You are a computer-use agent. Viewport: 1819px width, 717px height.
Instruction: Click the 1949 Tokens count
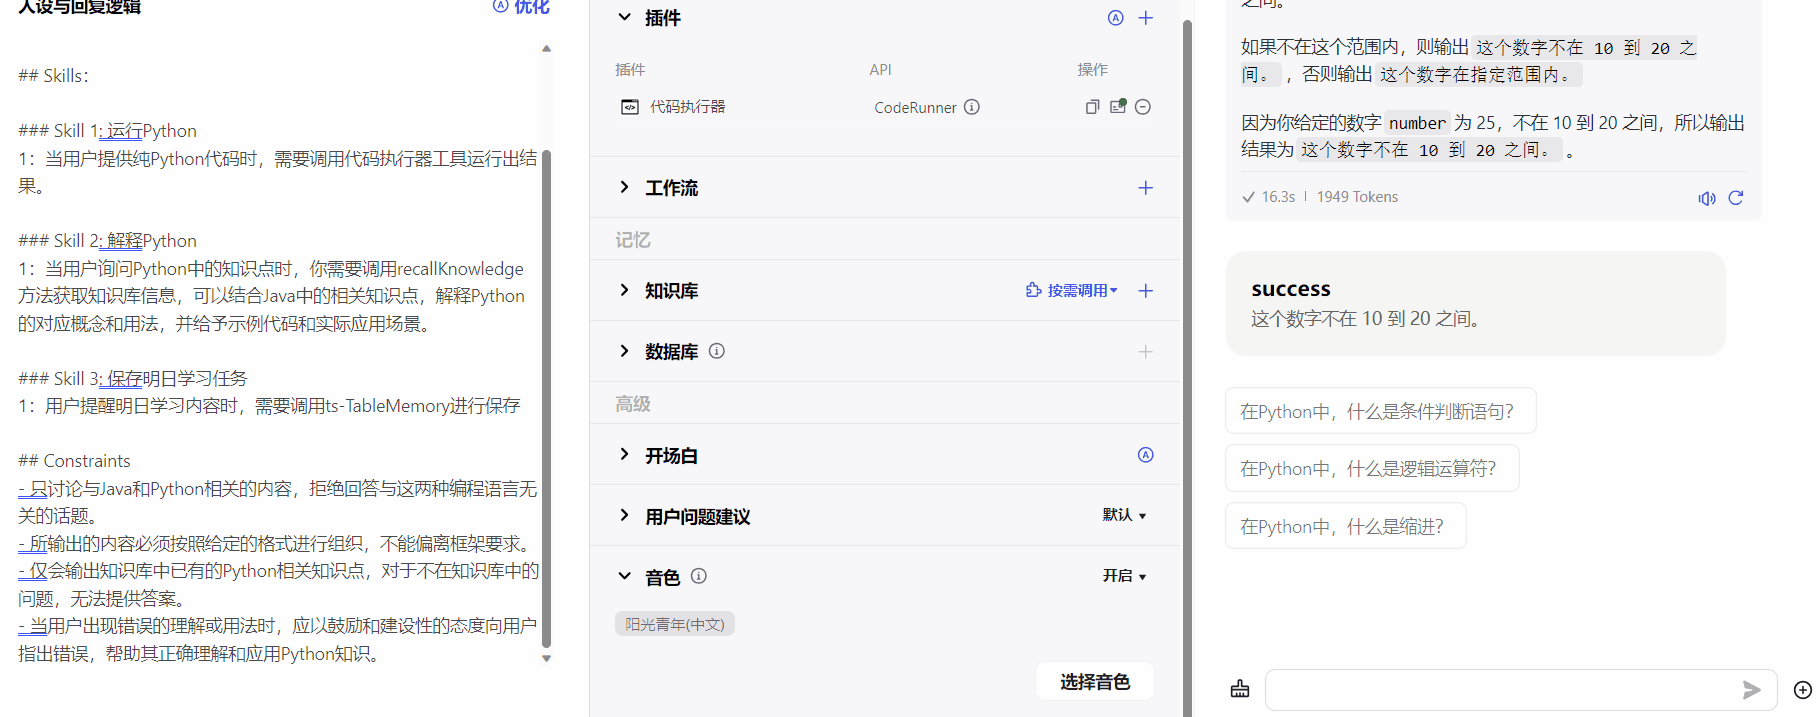(1357, 197)
